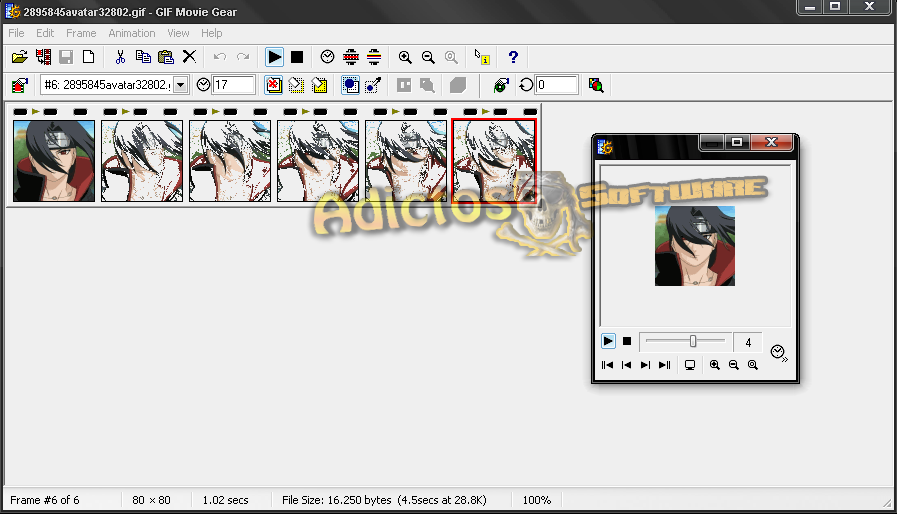Viewport: 897px width, 514px height.
Task: Click the Save disk icon
Action: (66, 57)
